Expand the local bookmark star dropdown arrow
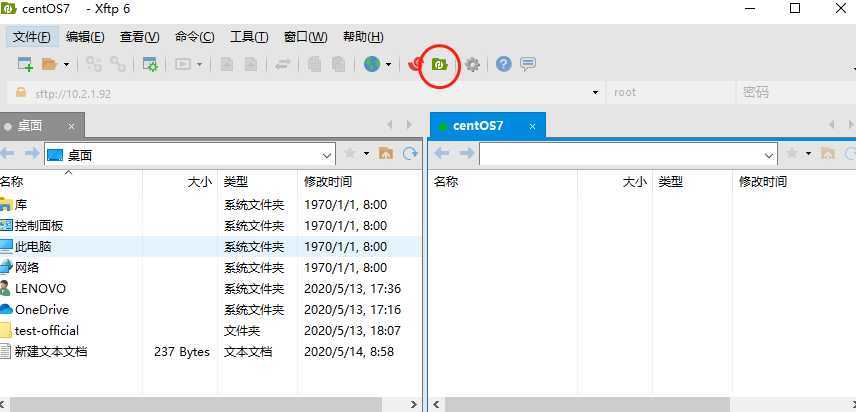Screen dimensions: 856x412 coord(366,154)
